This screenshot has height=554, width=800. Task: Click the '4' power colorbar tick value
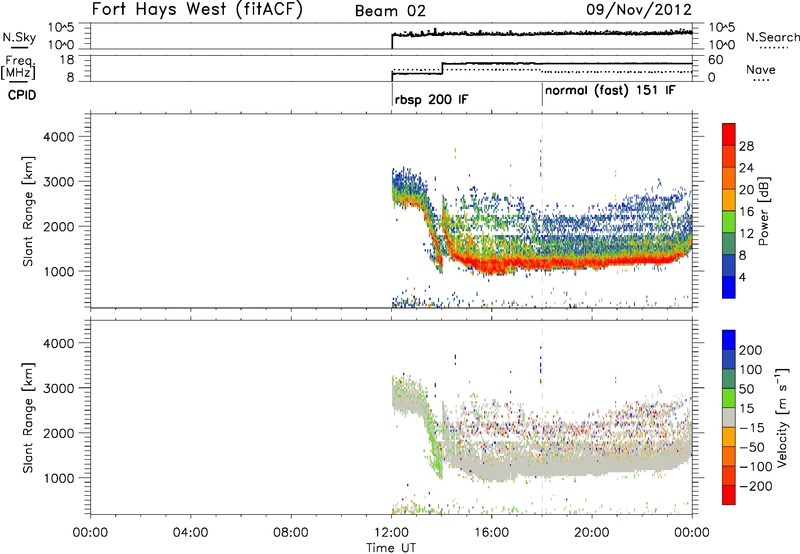pyautogui.click(x=742, y=277)
